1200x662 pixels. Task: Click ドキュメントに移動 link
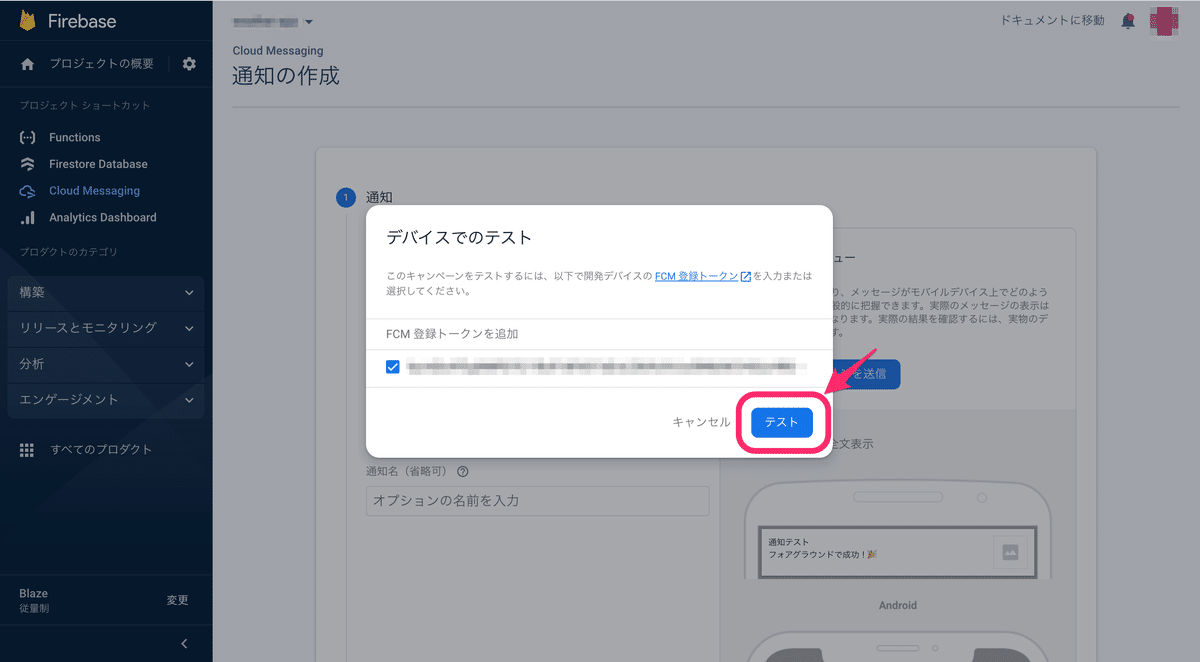[1053, 21]
